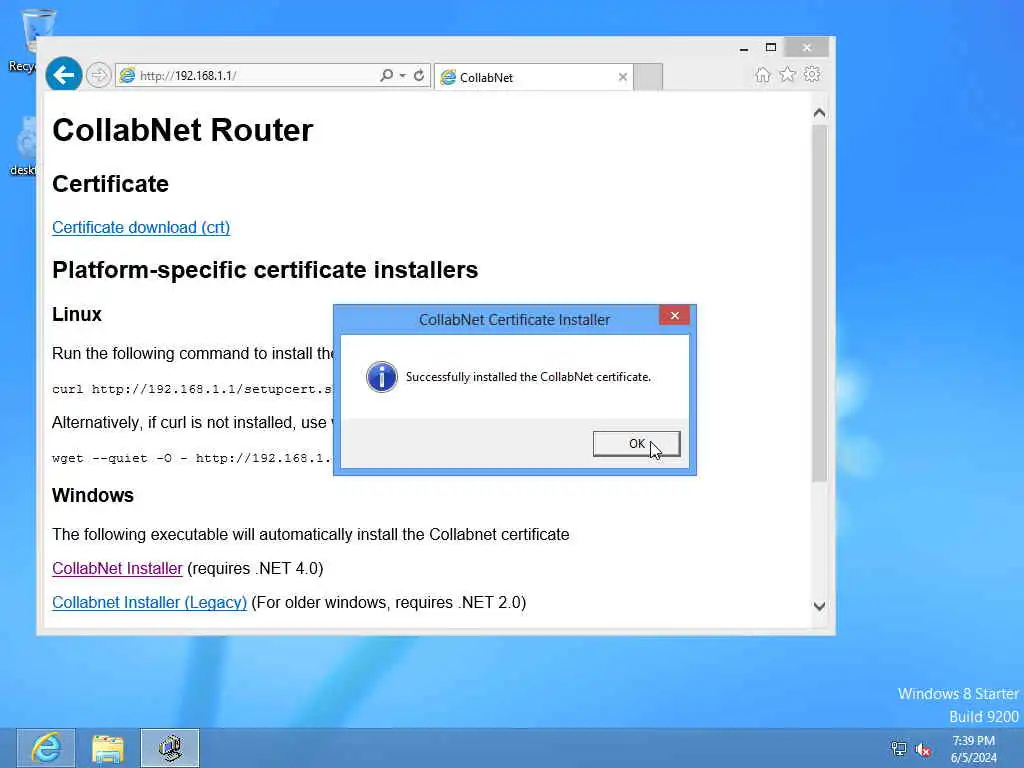The height and width of the screenshot is (768, 1024).
Task: Maximize the Internet Explorer window
Action: pyautogui.click(x=771, y=48)
